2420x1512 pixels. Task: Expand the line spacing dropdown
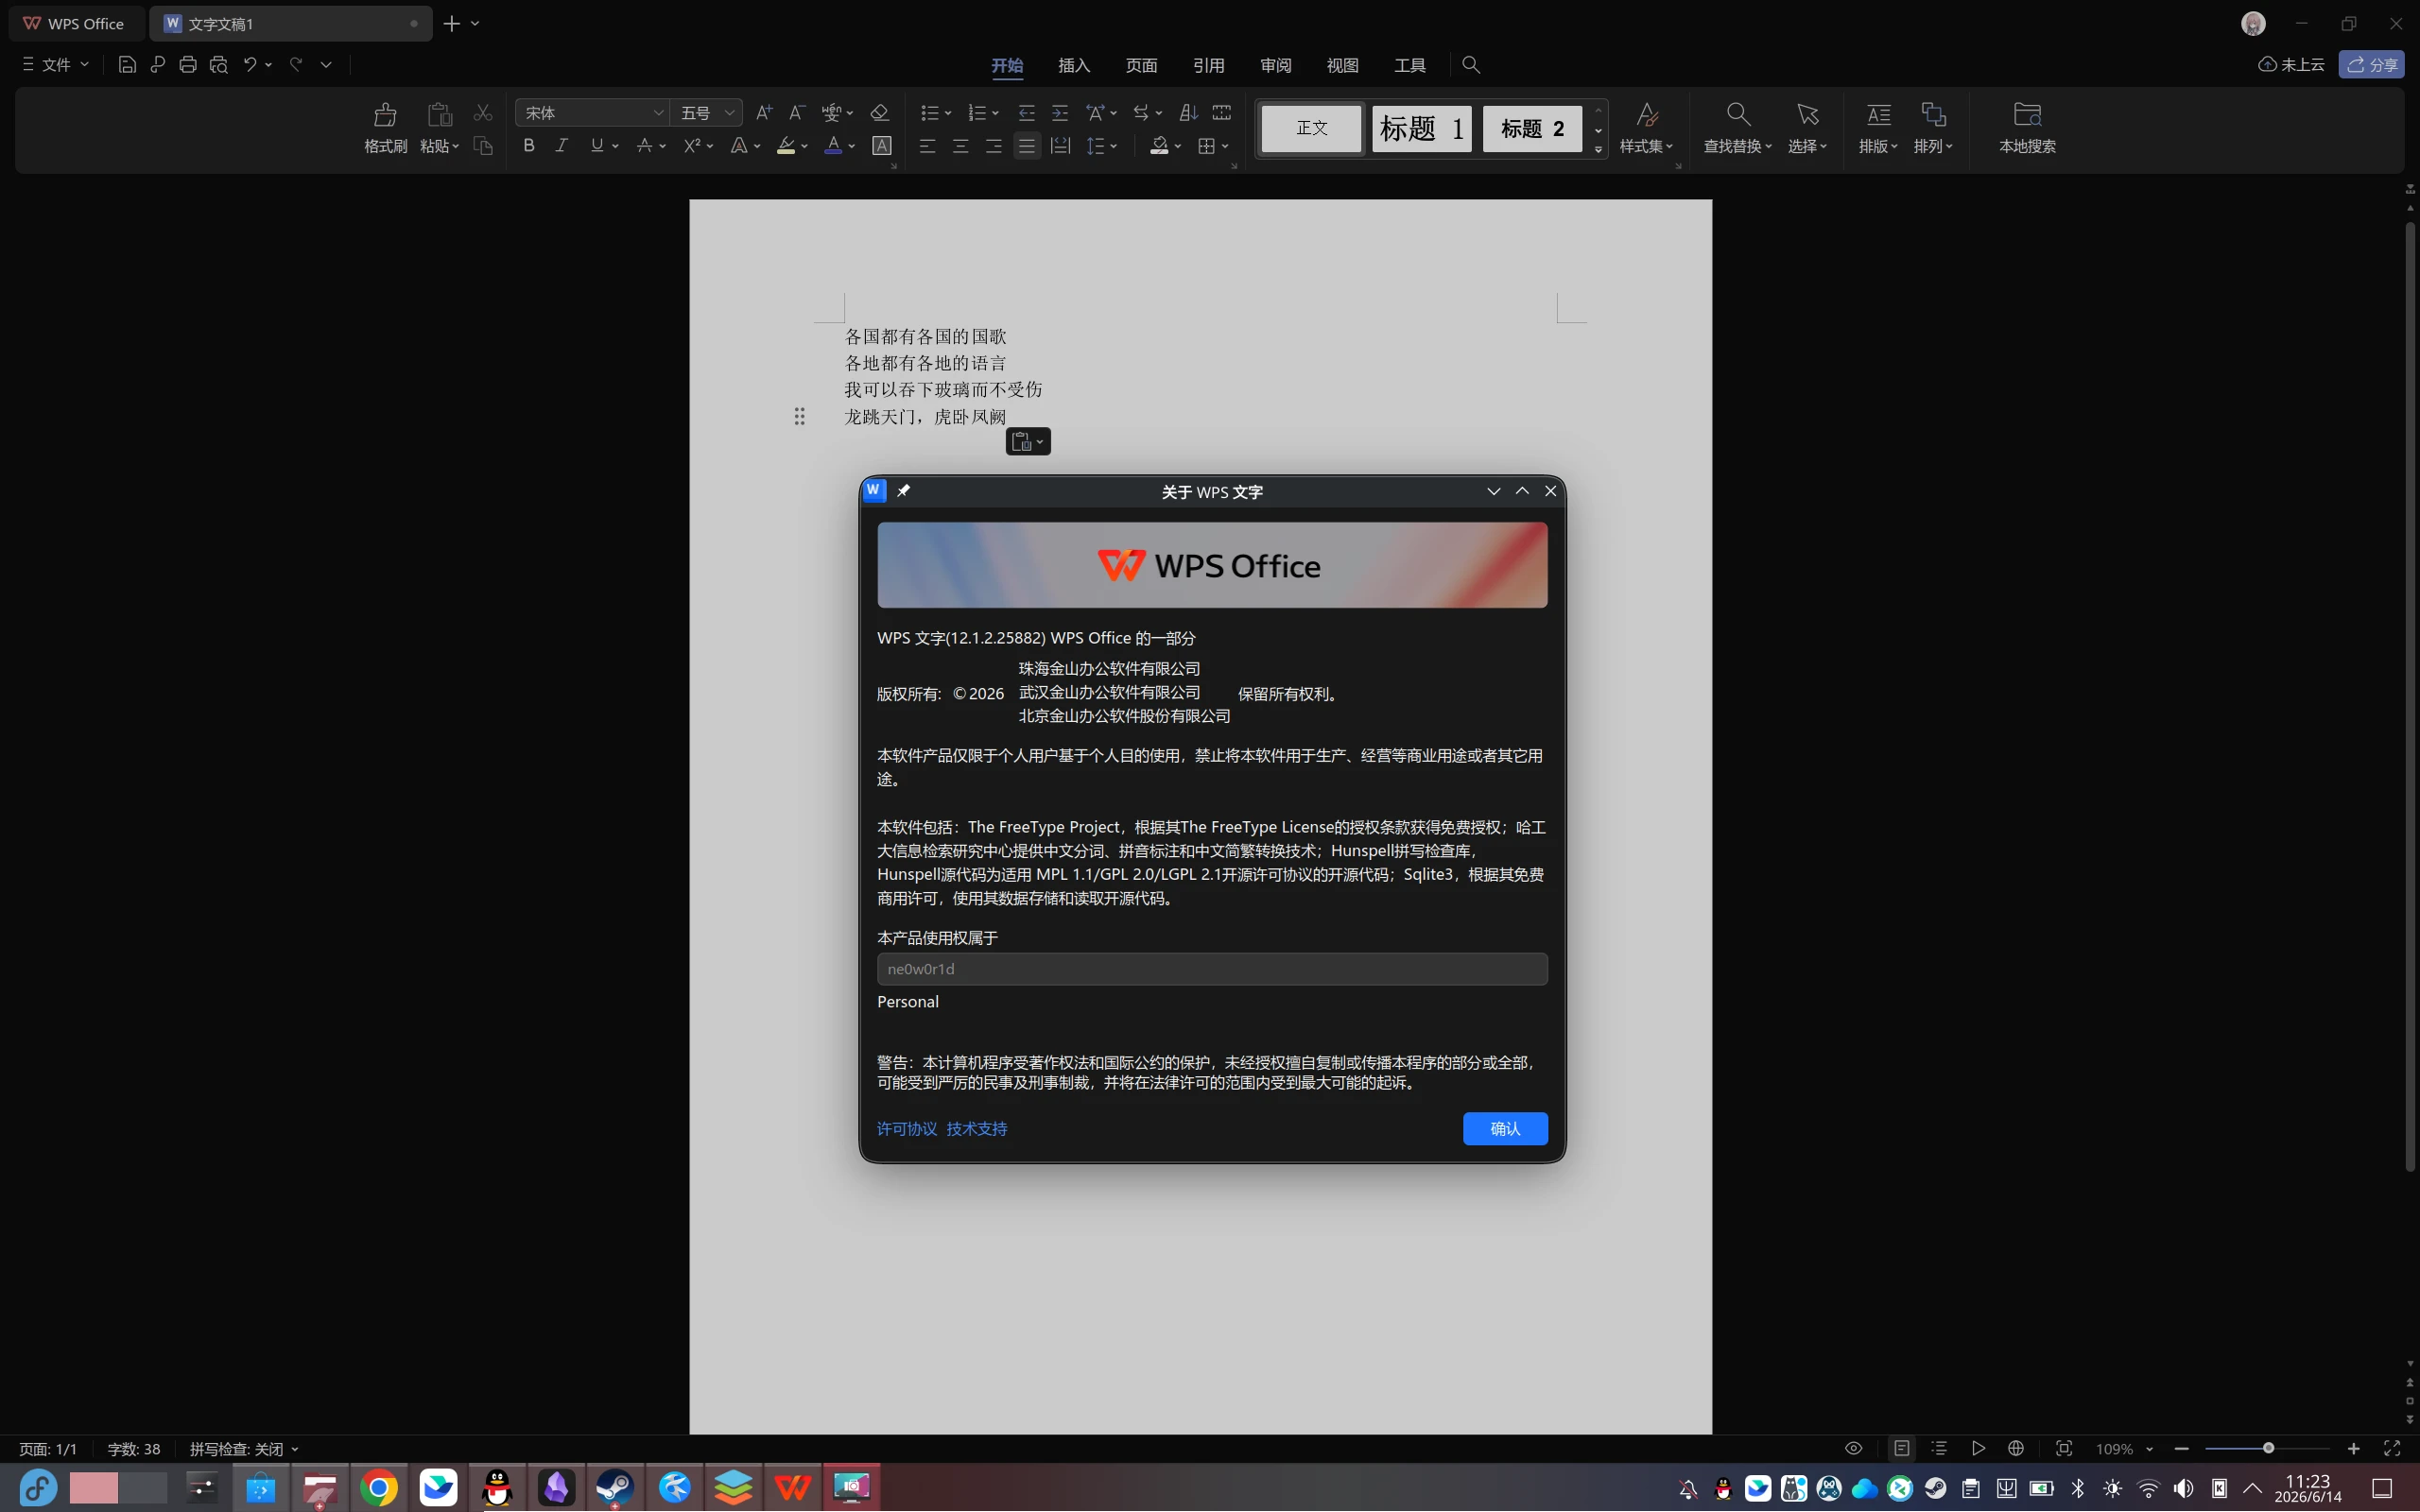click(x=1114, y=147)
